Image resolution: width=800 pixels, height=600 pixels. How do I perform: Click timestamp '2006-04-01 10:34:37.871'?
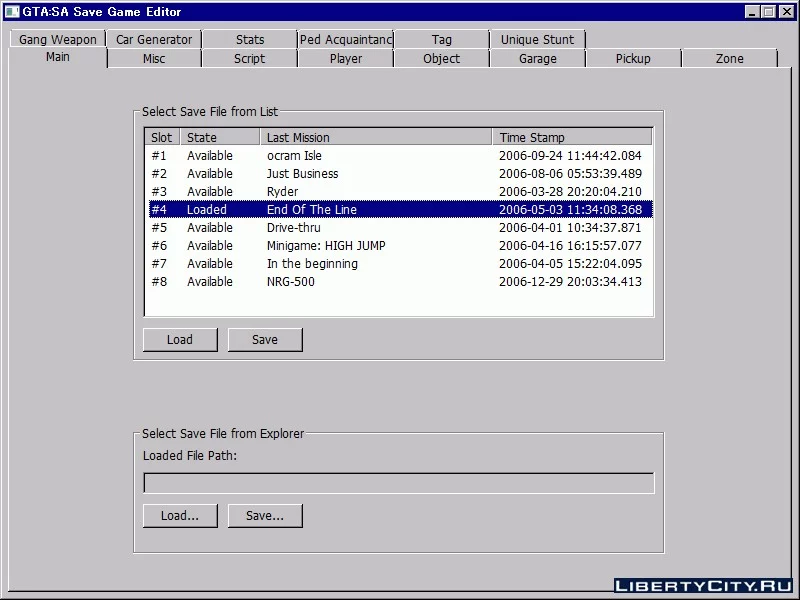(570, 228)
